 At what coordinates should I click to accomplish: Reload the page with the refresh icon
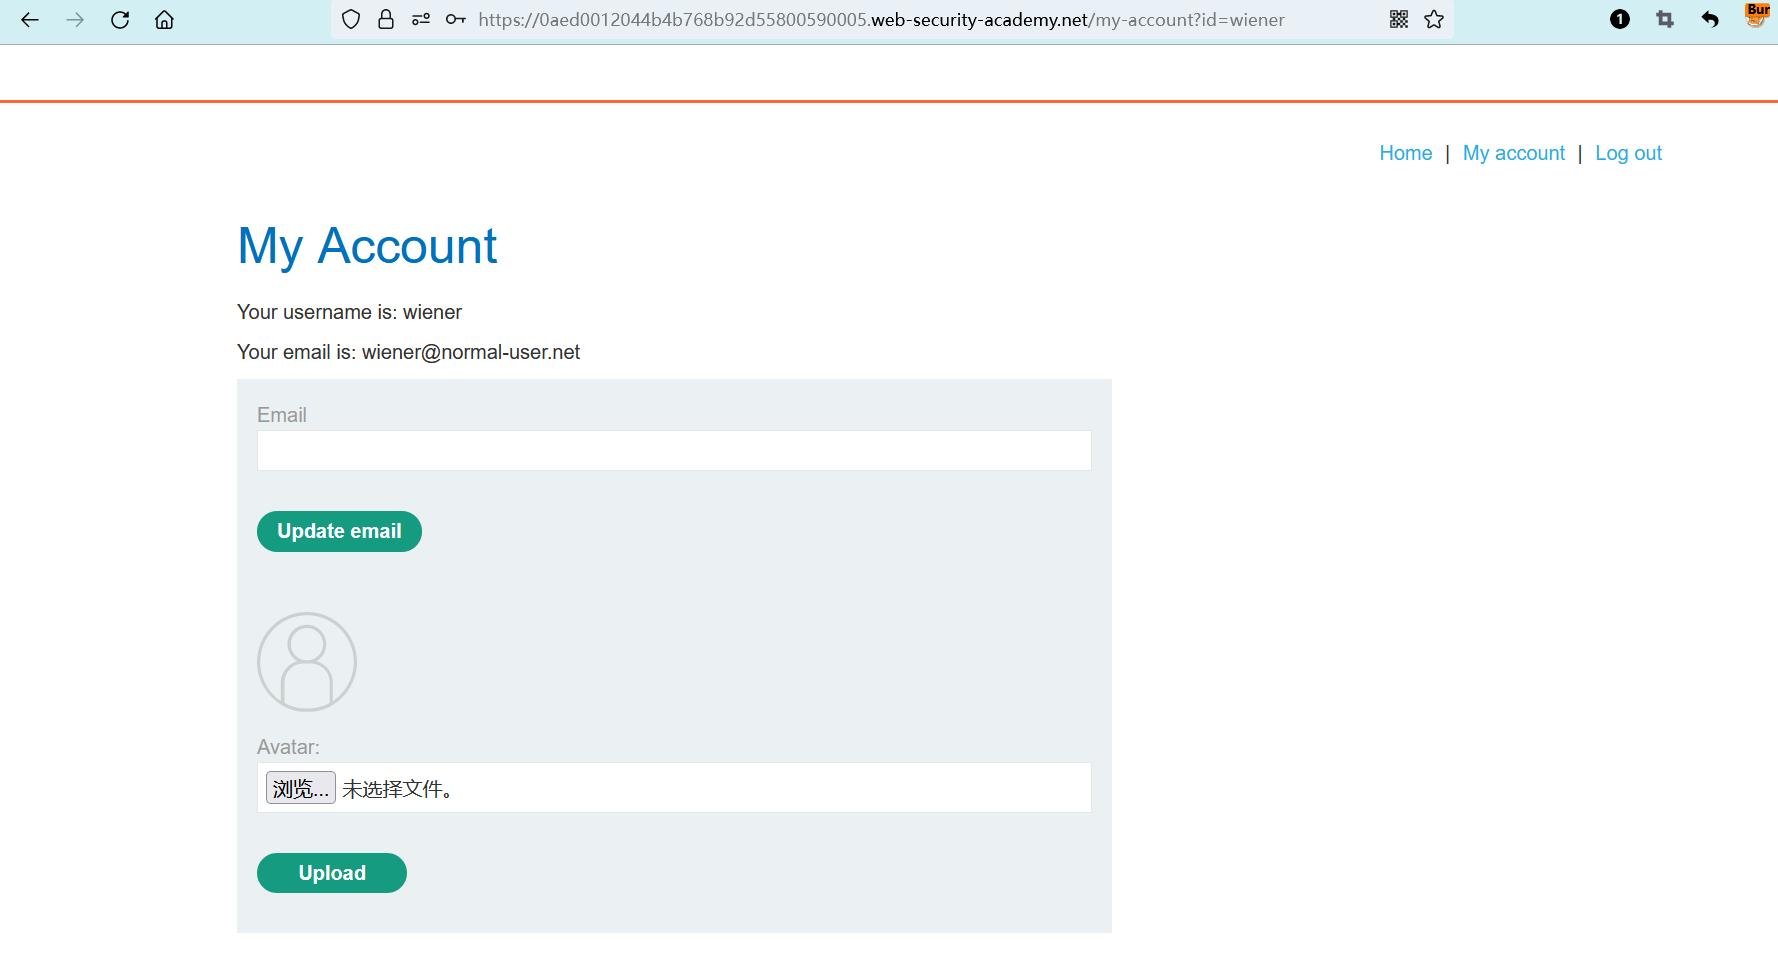pos(120,20)
